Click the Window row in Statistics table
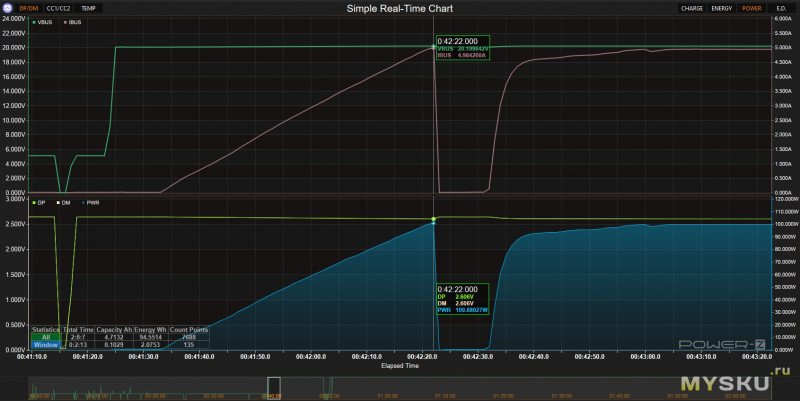The height and width of the screenshot is (401, 800). pyautogui.click(x=45, y=344)
